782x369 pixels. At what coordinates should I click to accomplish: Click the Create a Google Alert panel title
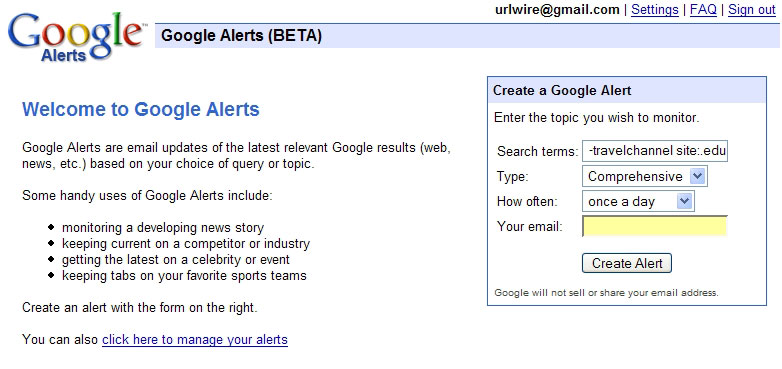click(562, 90)
